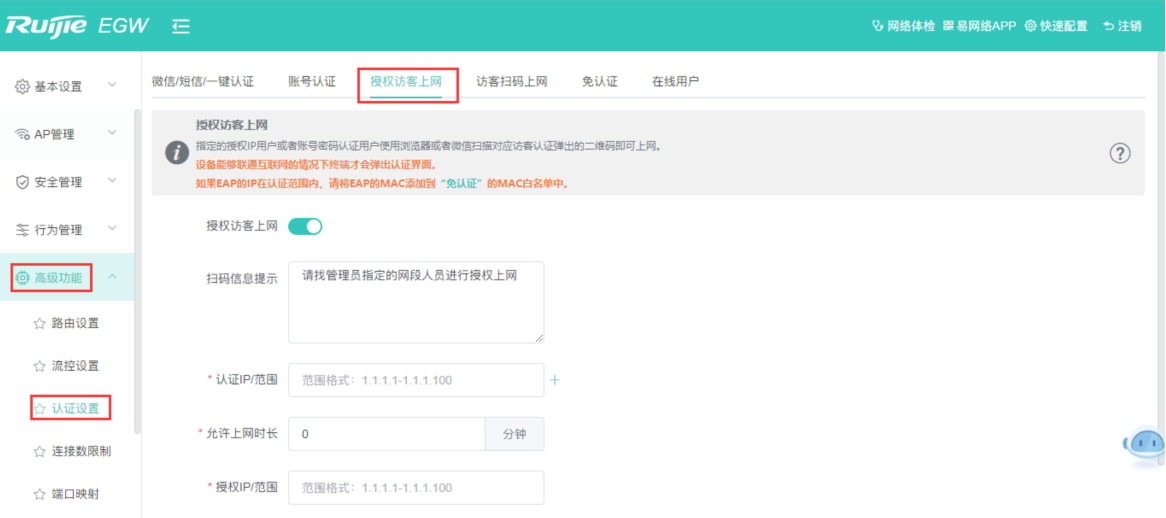Open the 网络体检 network check icon
1166x518 pixels.
pyautogui.click(x=878, y=26)
